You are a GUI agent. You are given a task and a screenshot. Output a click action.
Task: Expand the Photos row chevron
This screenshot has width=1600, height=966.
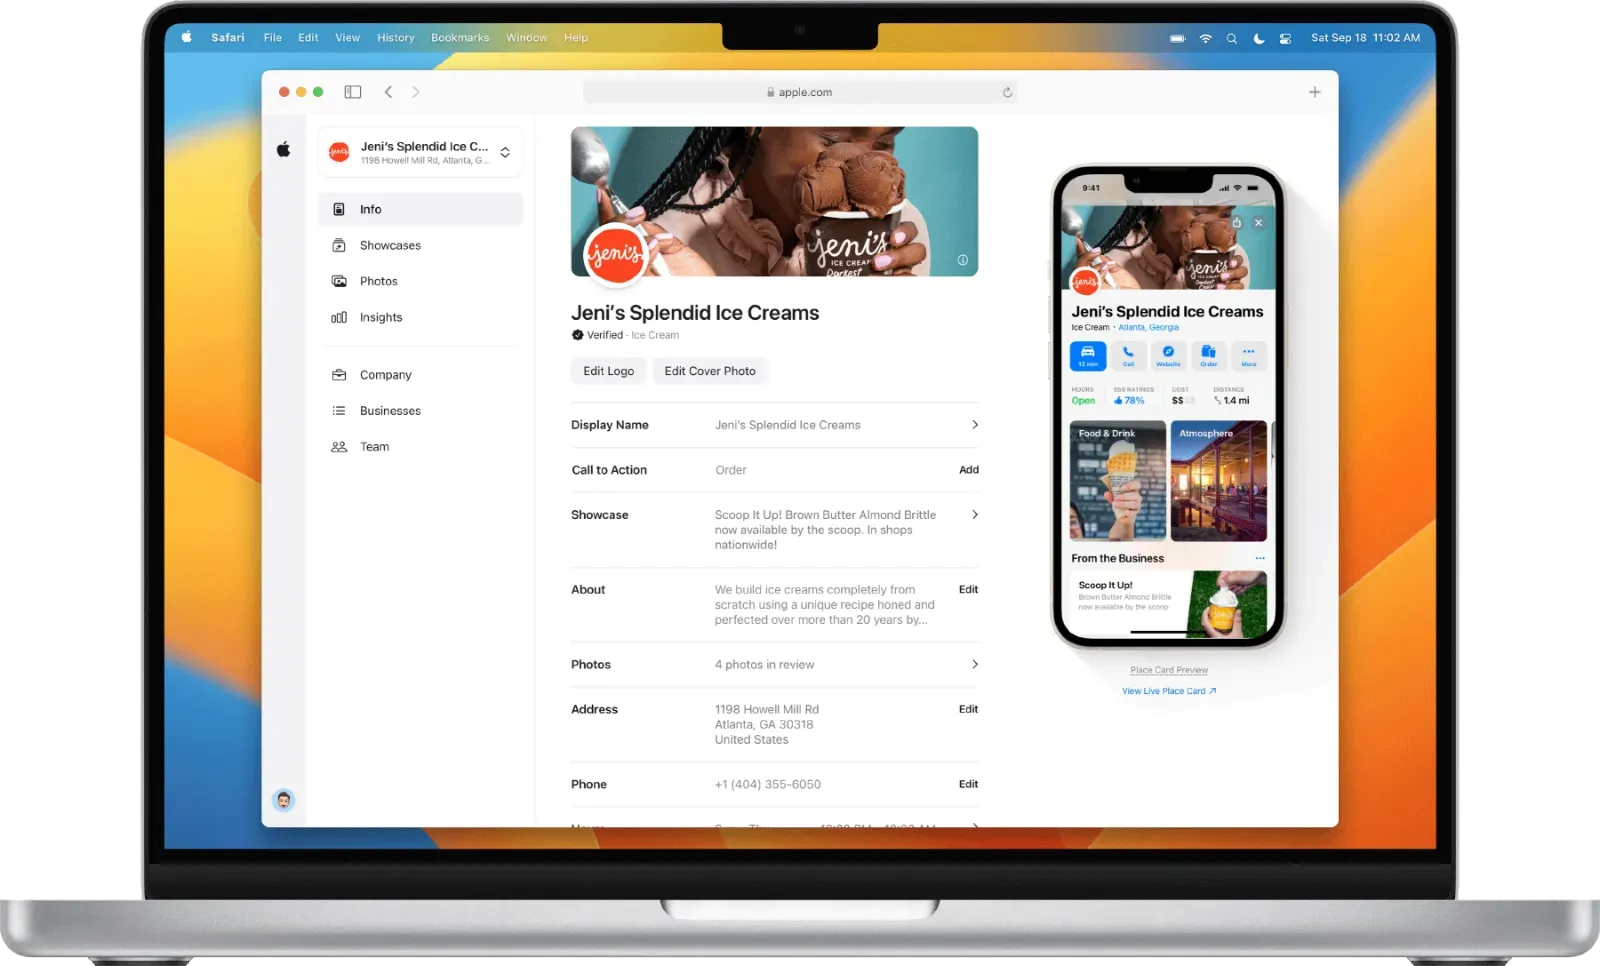pos(975,665)
